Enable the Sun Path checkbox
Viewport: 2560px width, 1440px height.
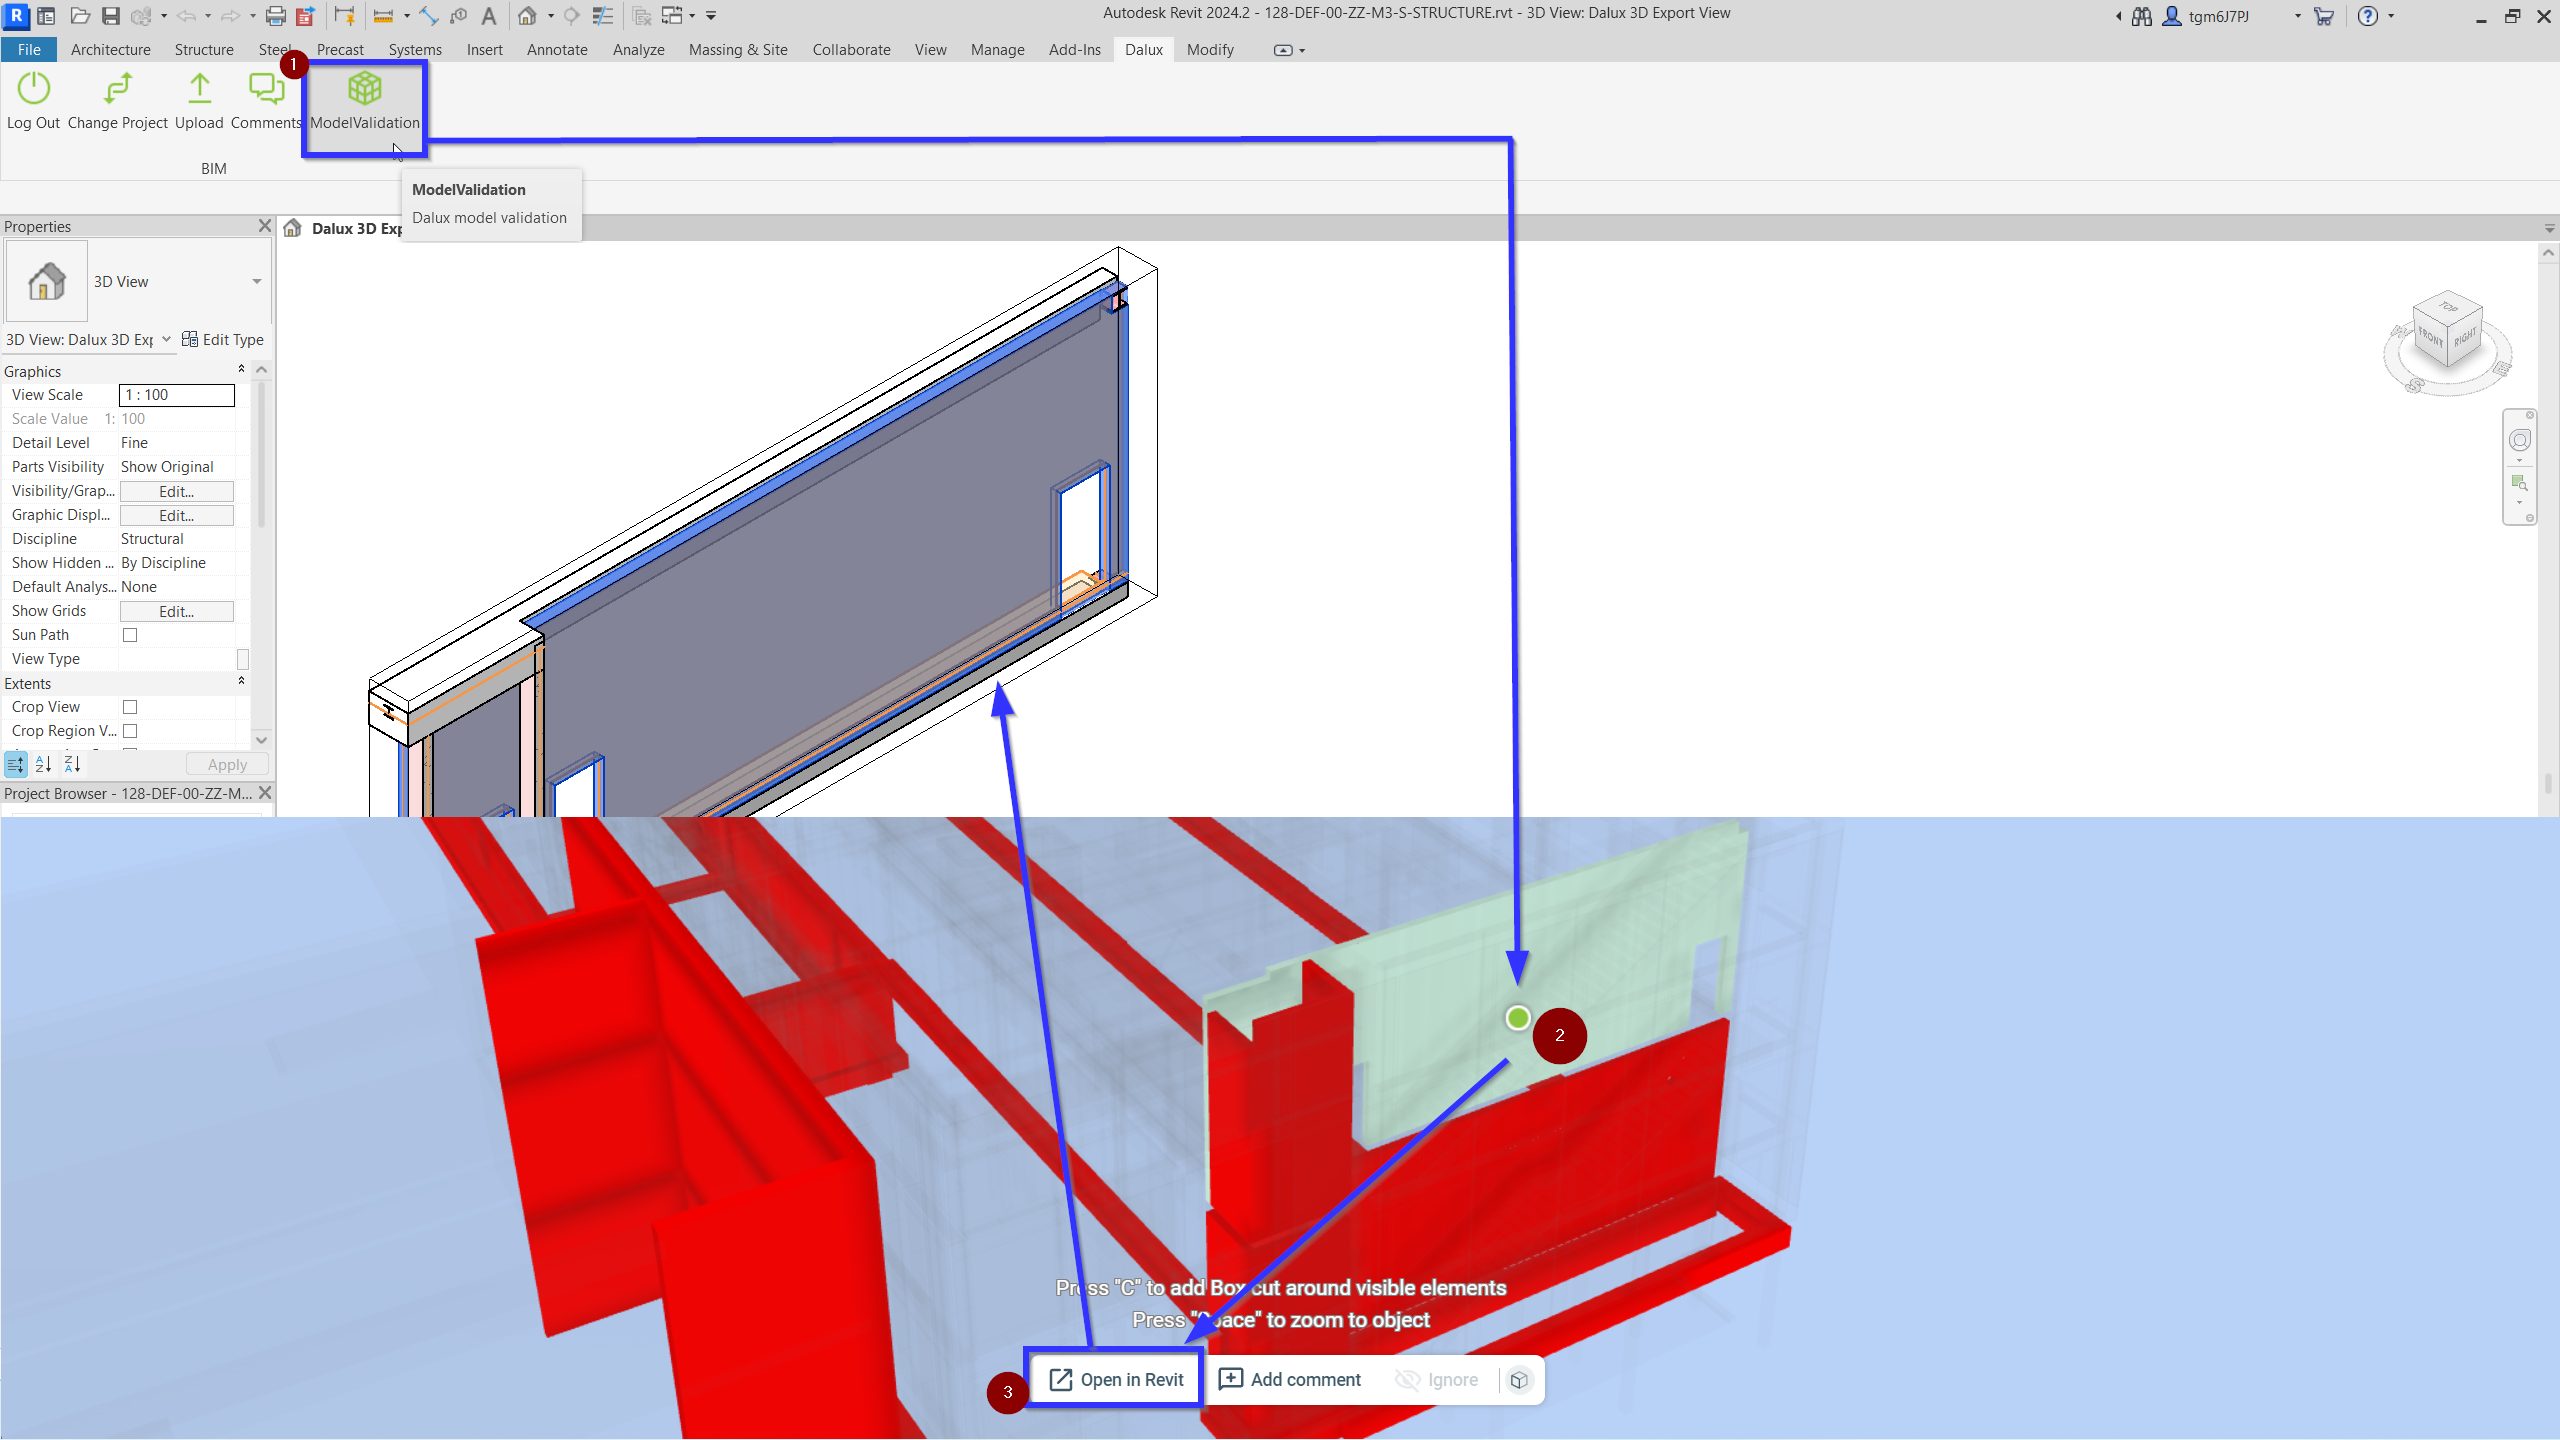(130, 635)
